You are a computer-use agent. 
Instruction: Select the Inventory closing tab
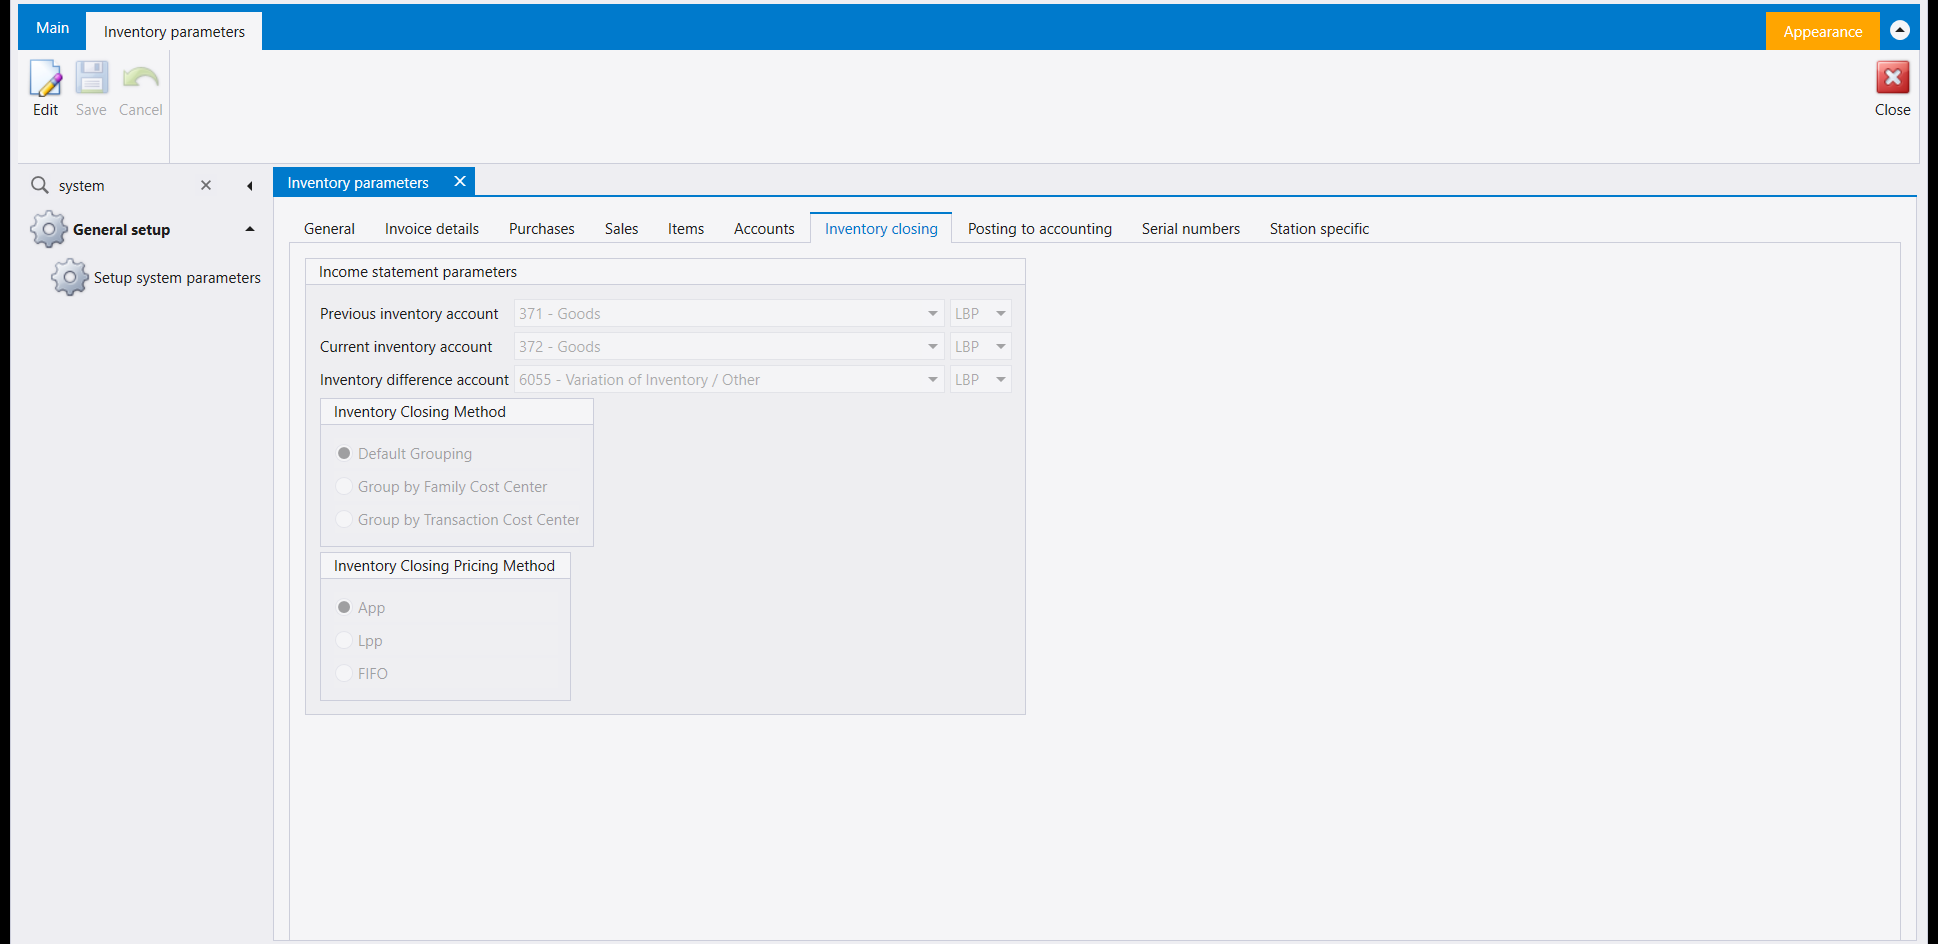[881, 228]
